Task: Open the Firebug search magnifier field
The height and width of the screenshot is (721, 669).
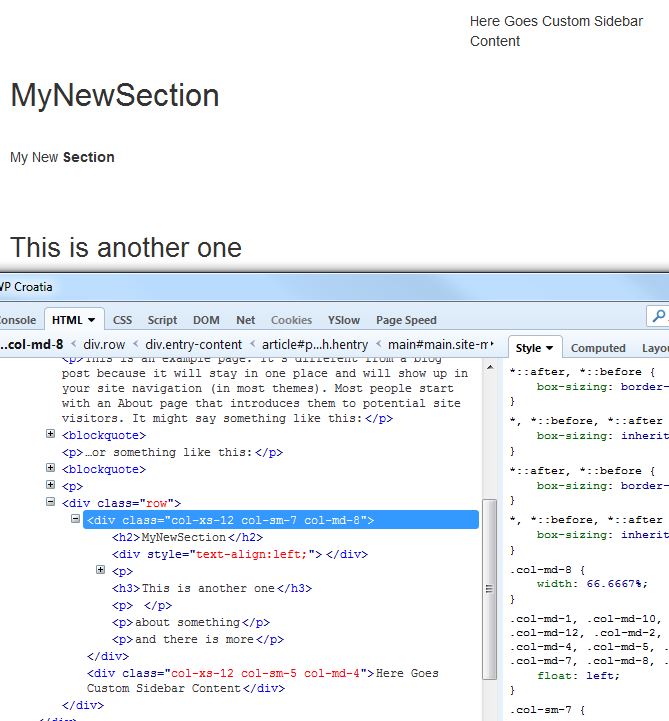Action: pos(659,316)
